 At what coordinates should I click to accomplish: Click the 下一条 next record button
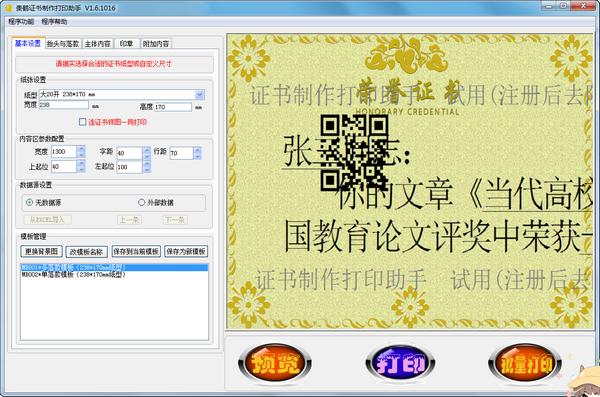(x=174, y=220)
